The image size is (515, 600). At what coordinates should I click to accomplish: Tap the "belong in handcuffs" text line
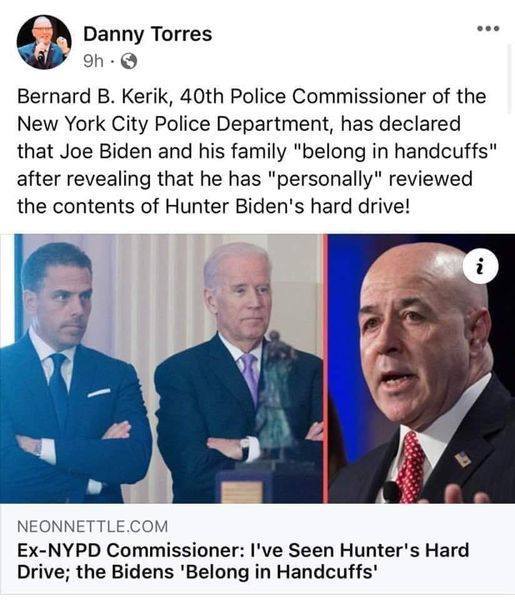click(x=257, y=151)
